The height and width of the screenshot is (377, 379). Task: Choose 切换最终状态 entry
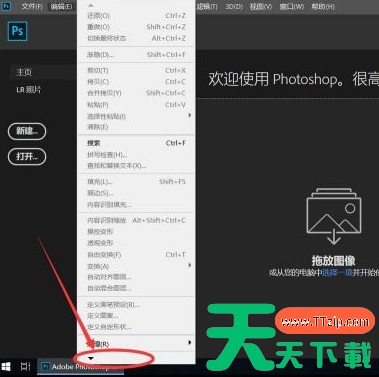point(136,38)
